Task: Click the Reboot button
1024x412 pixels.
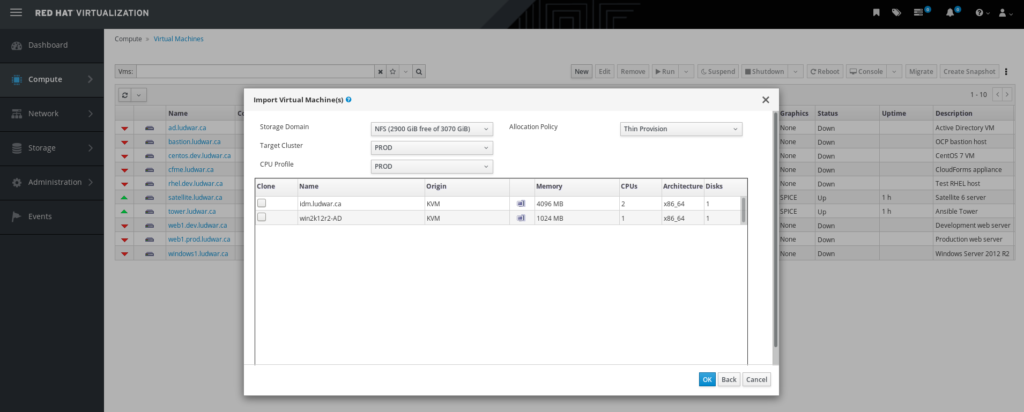Action: click(824, 72)
